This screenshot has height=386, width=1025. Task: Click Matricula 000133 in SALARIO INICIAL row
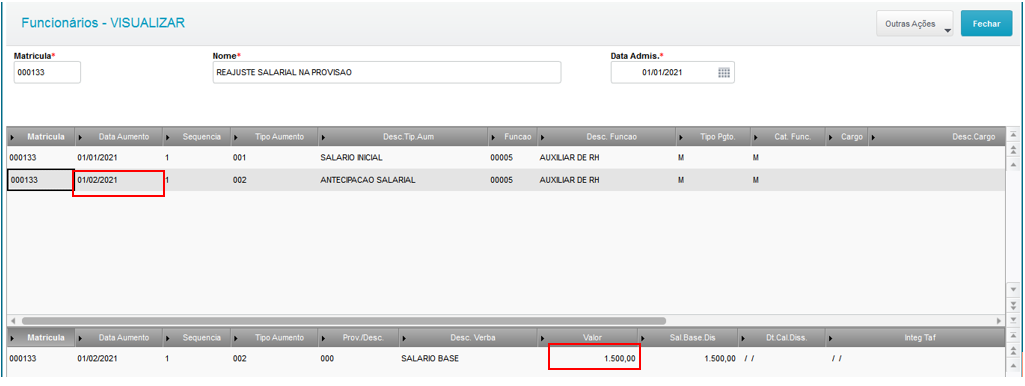(x=24, y=158)
